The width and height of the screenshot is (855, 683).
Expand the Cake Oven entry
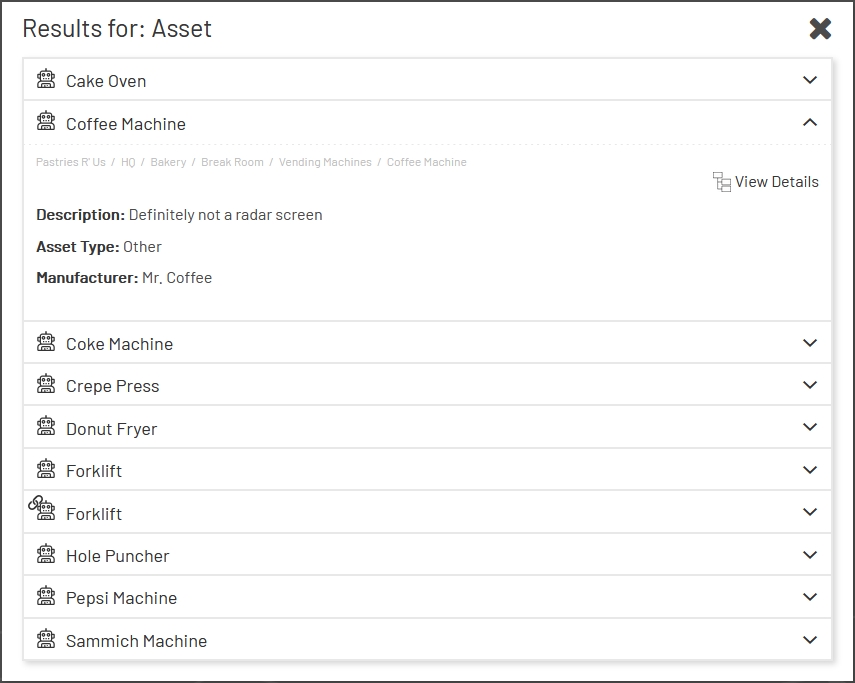tap(812, 79)
